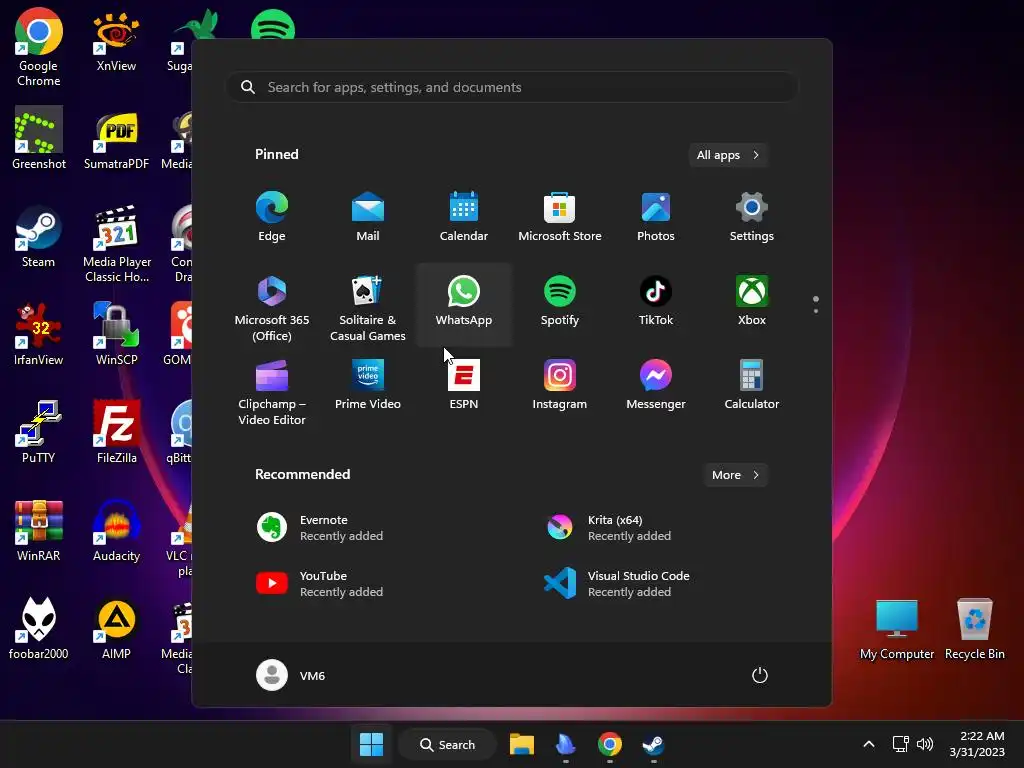Screen dimensions: 1024x768
Task: Open Evernote in Recommended
Action: click(x=368, y=528)
